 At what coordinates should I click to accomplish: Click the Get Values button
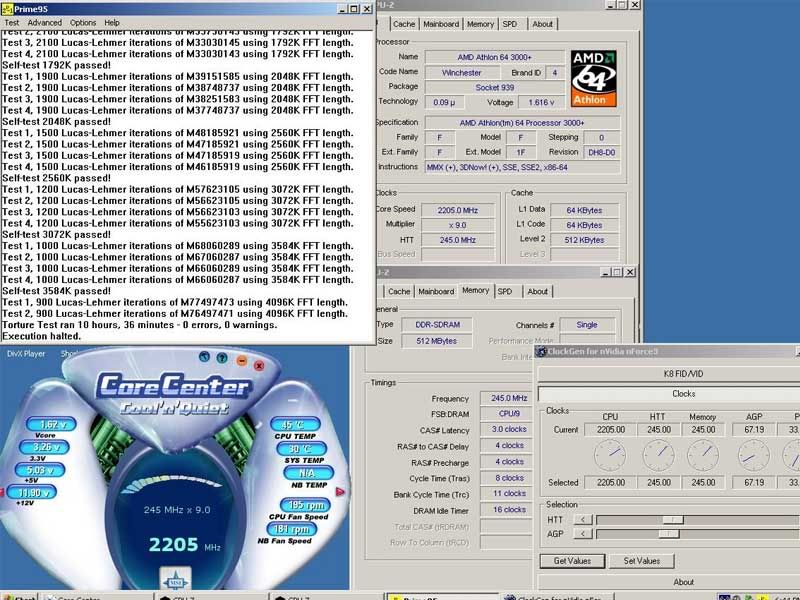point(572,561)
